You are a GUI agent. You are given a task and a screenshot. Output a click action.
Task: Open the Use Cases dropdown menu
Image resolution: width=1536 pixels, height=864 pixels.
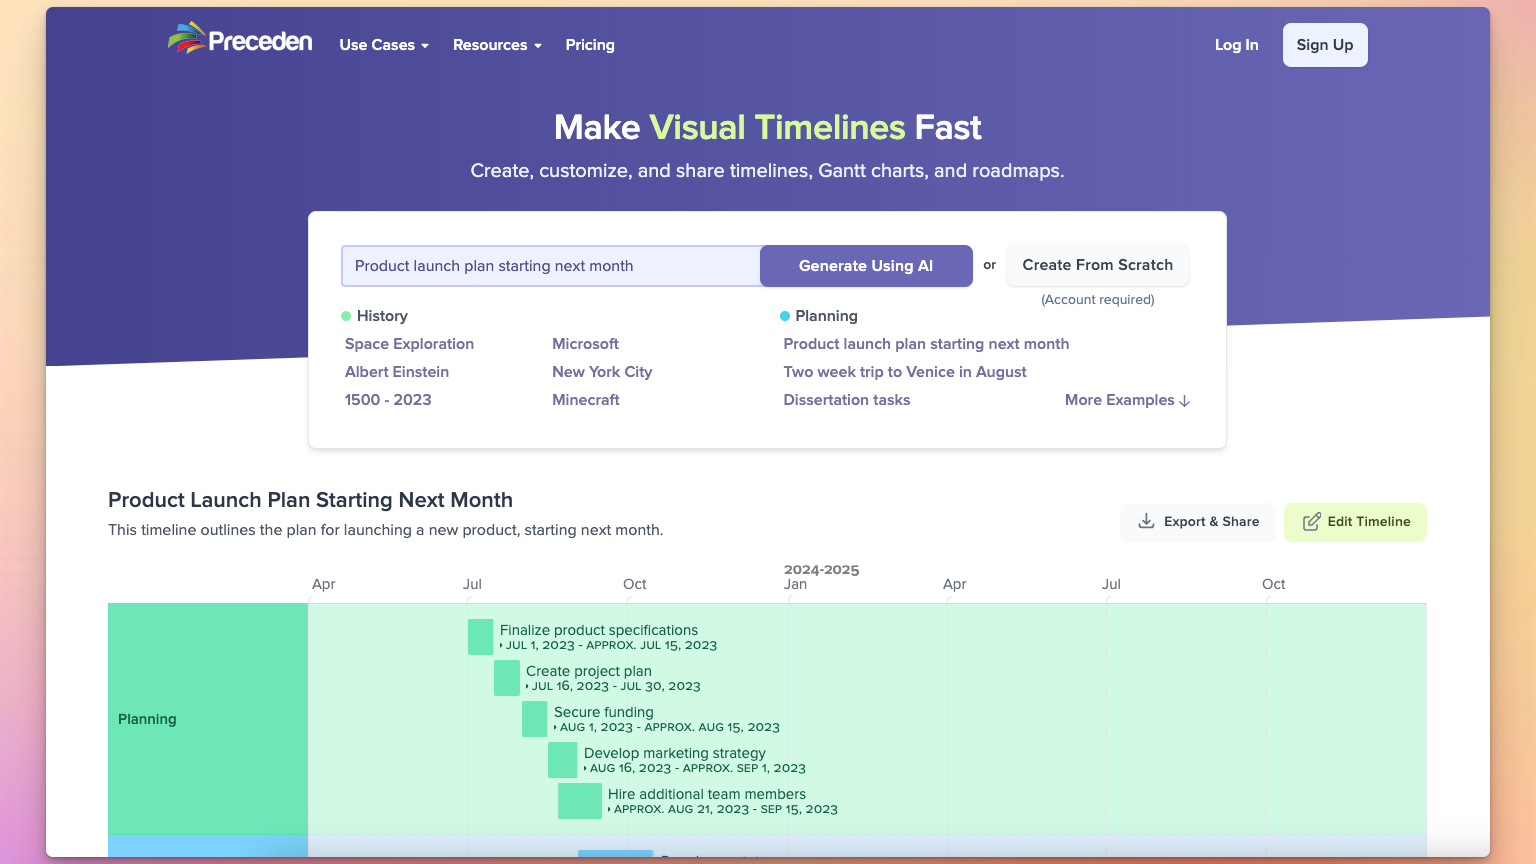(x=384, y=45)
